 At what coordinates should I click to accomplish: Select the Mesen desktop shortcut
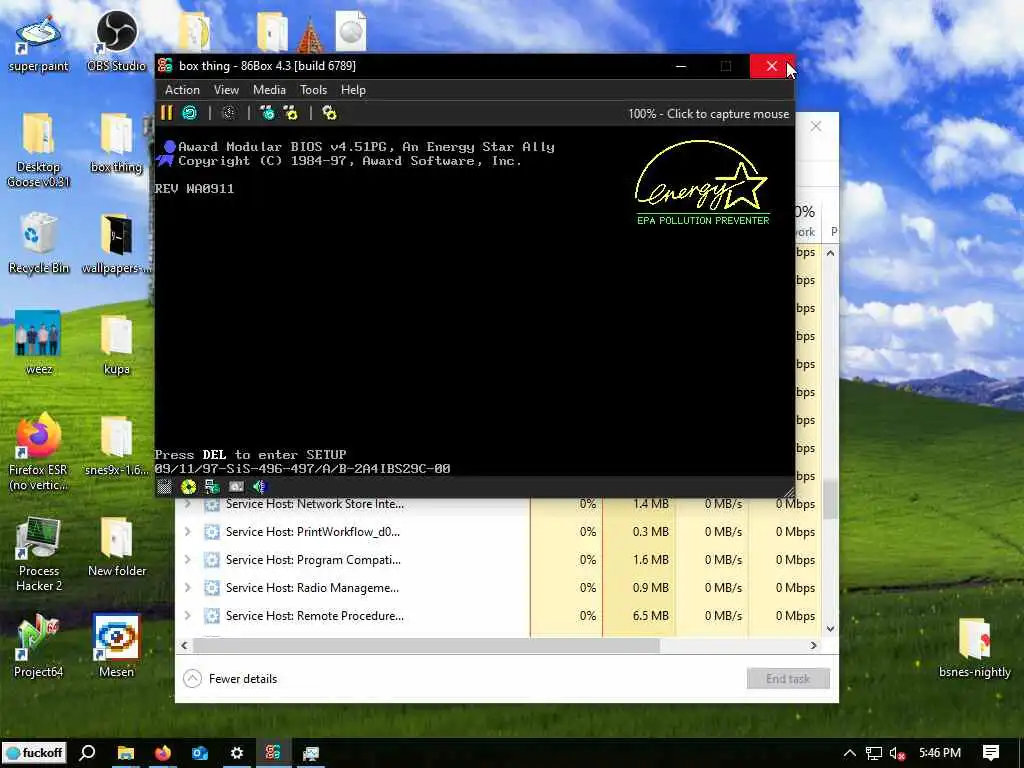[116, 647]
